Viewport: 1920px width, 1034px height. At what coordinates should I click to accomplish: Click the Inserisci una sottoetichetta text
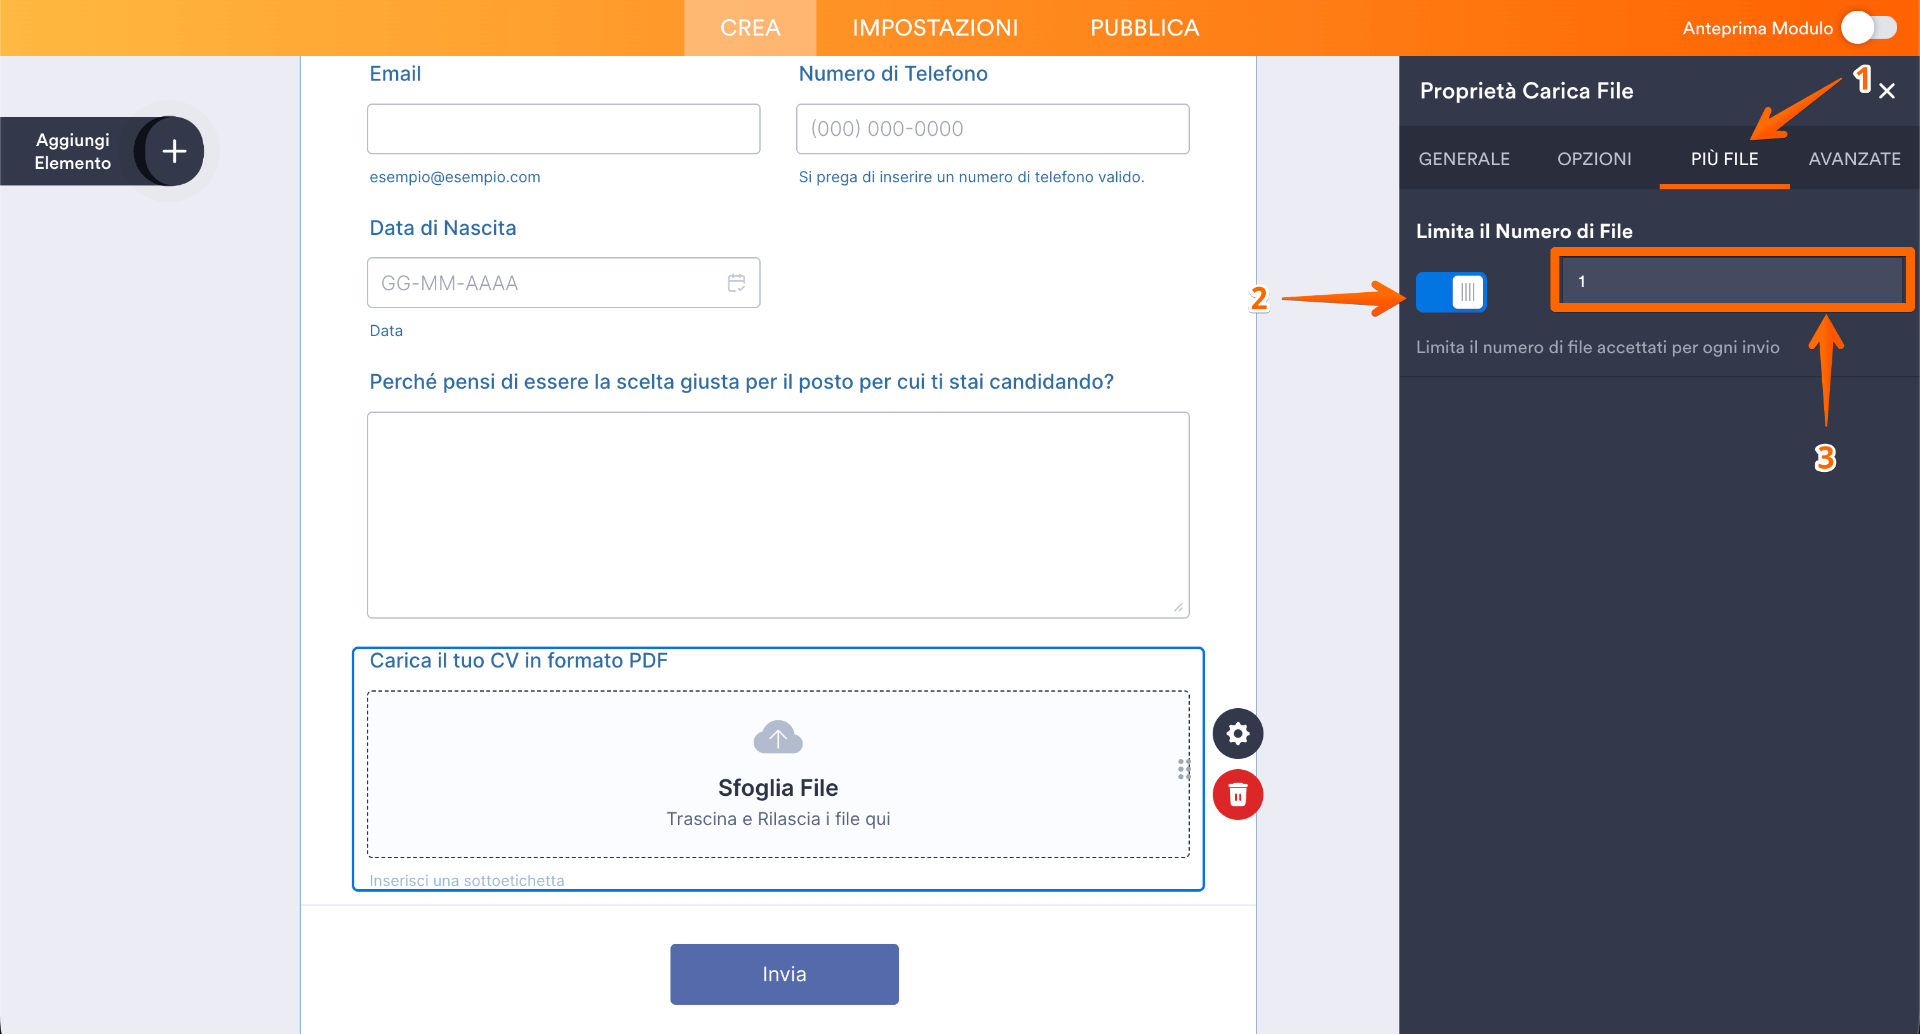pos(467,880)
